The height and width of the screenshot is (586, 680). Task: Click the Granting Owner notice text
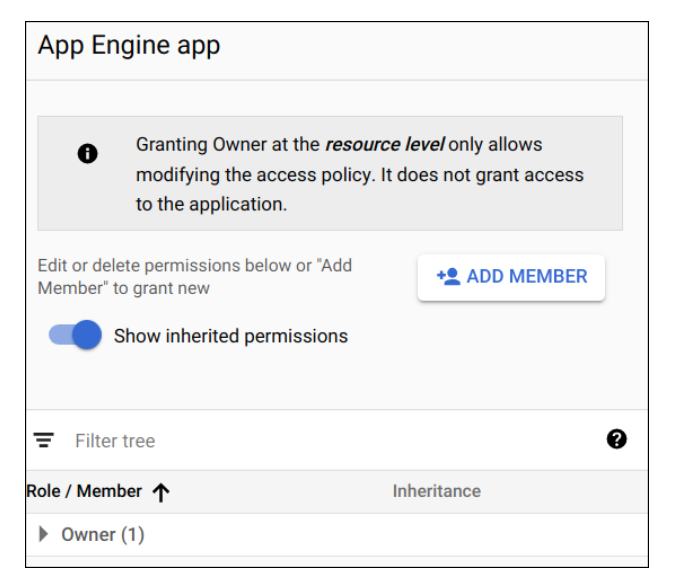pyautogui.click(x=360, y=174)
